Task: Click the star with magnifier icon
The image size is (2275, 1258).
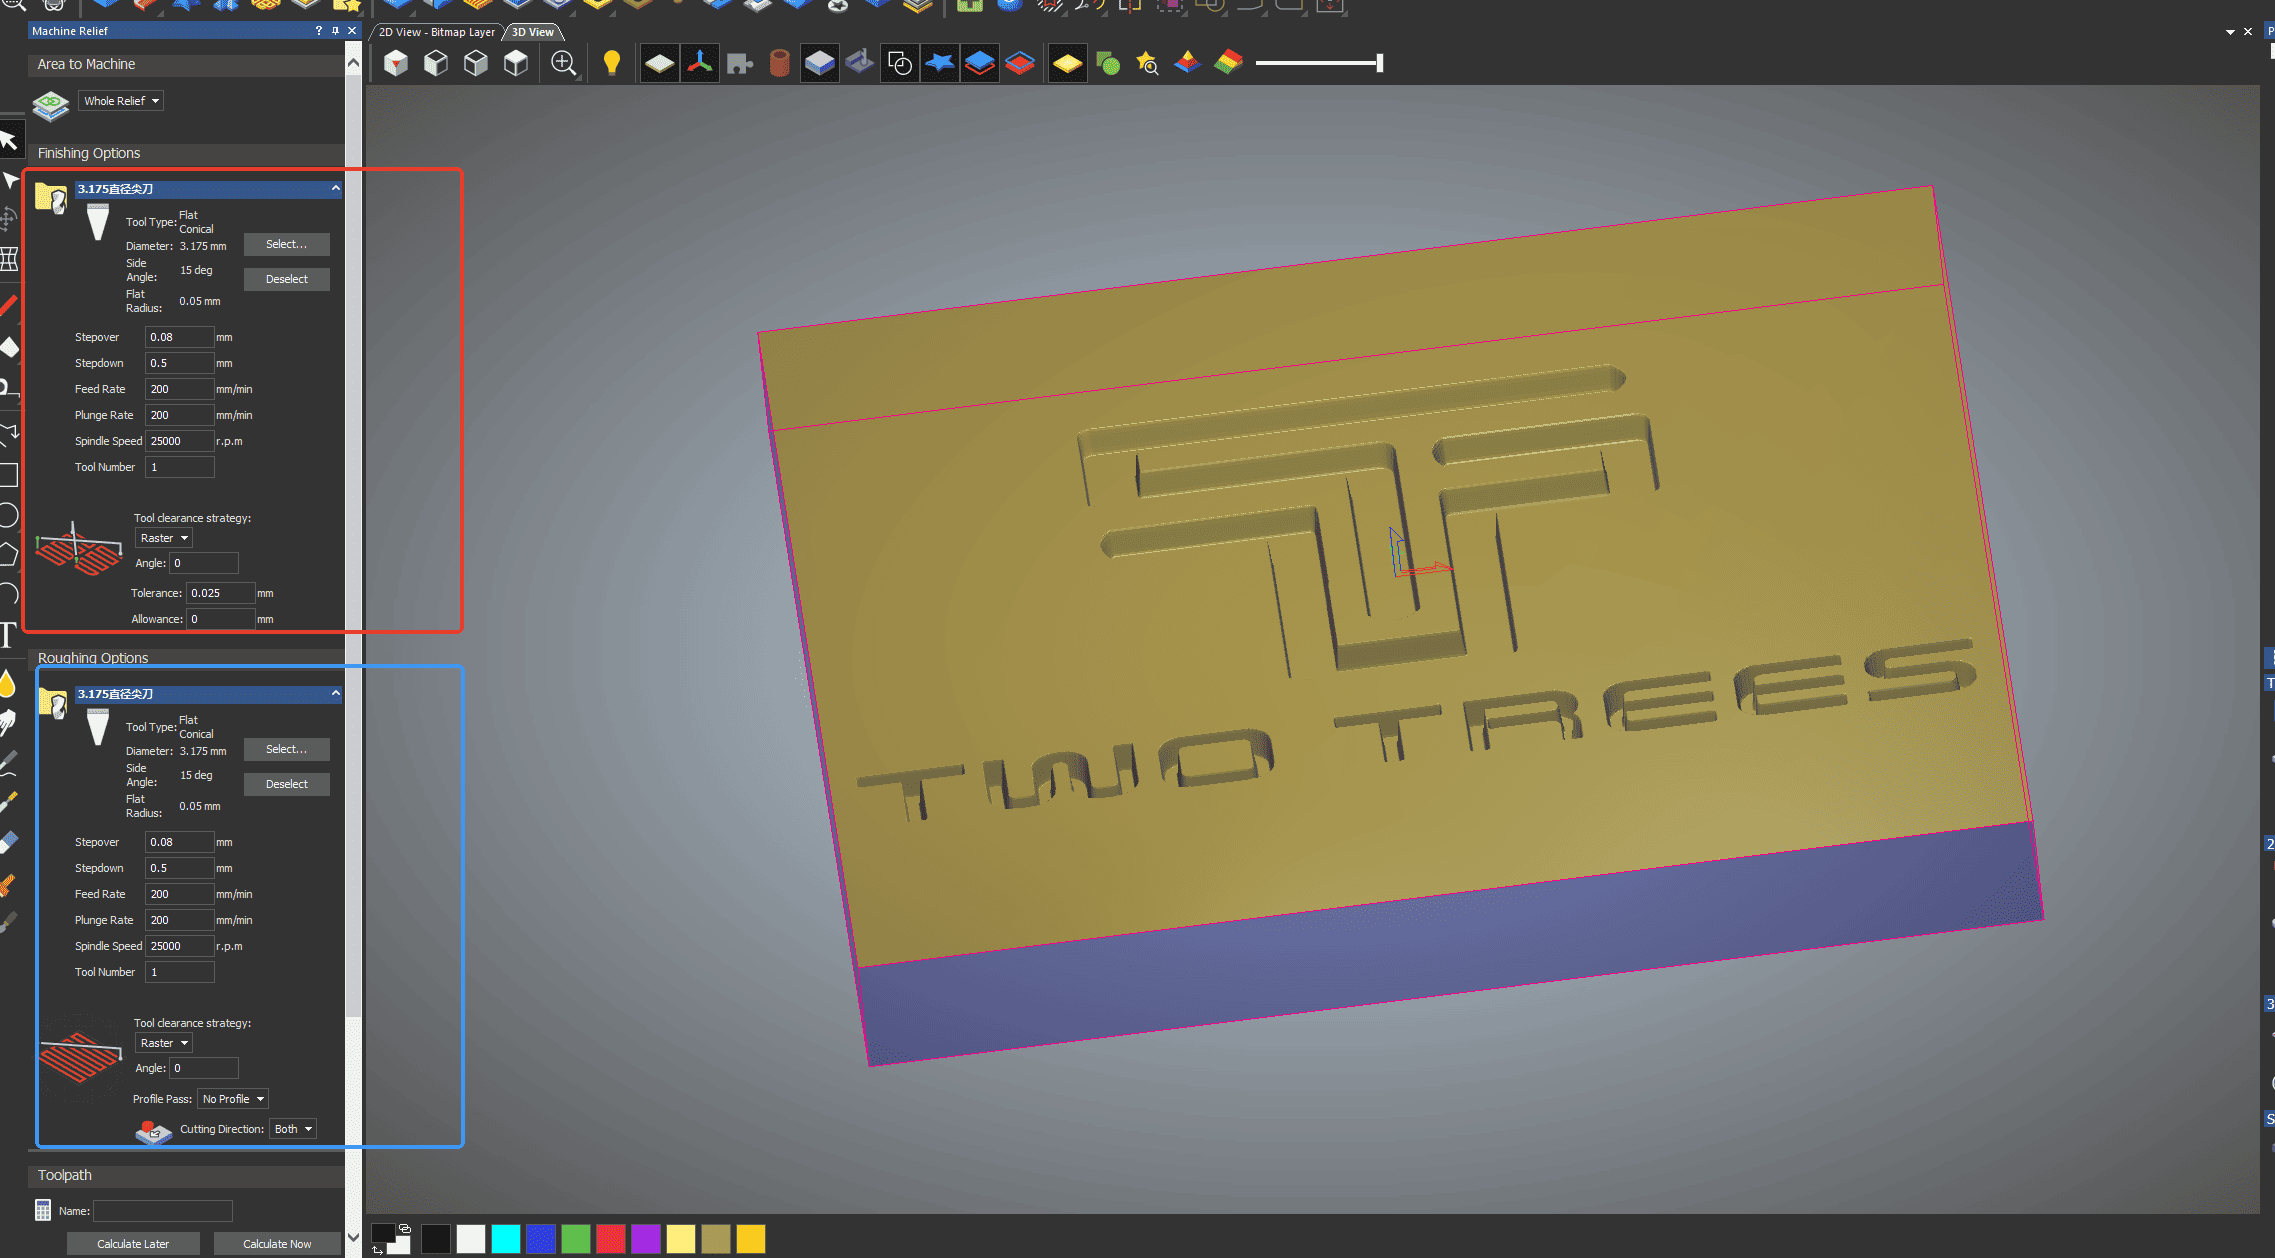Action: point(1147,64)
